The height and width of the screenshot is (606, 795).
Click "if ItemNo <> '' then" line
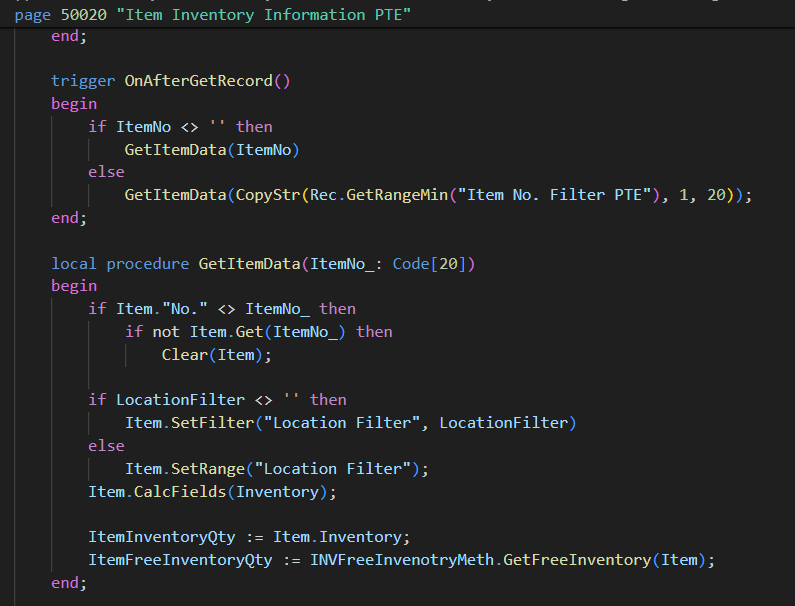[180, 127]
